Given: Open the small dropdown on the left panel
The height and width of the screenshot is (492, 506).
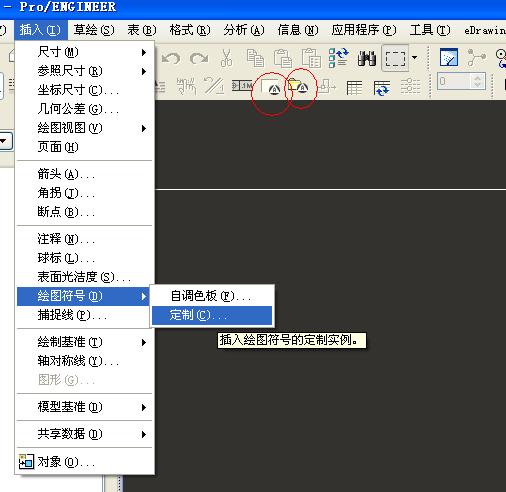Looking at the screenshot, I should coord(5,141).
